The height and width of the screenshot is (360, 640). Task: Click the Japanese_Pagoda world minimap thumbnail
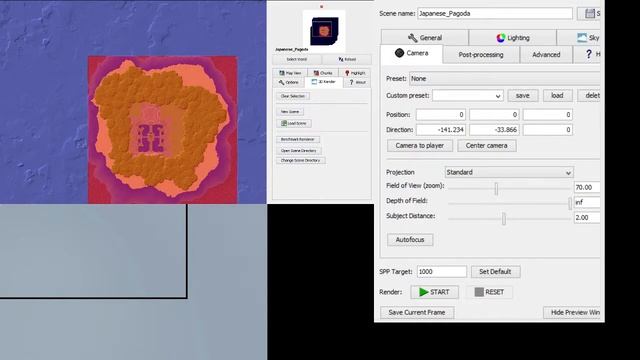(324, 31)
